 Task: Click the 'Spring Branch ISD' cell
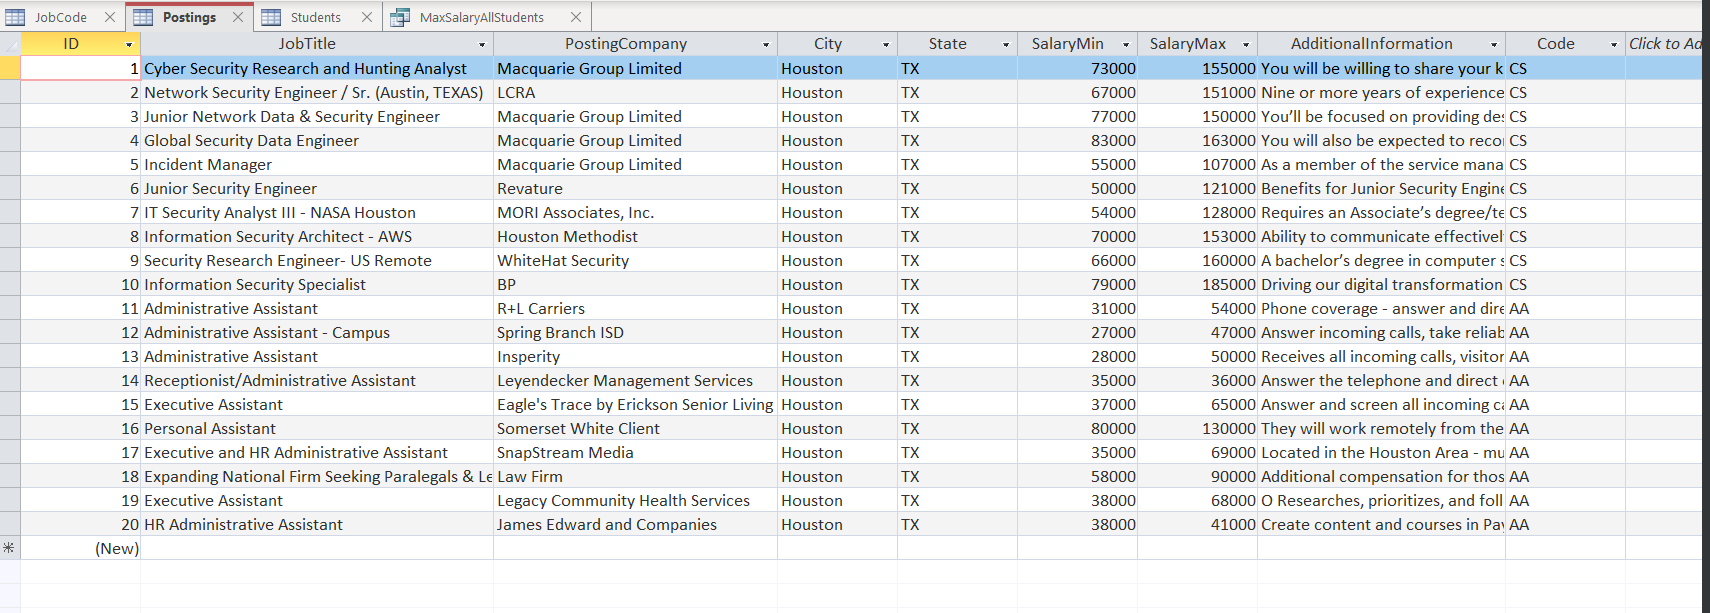tap(635, 332)
